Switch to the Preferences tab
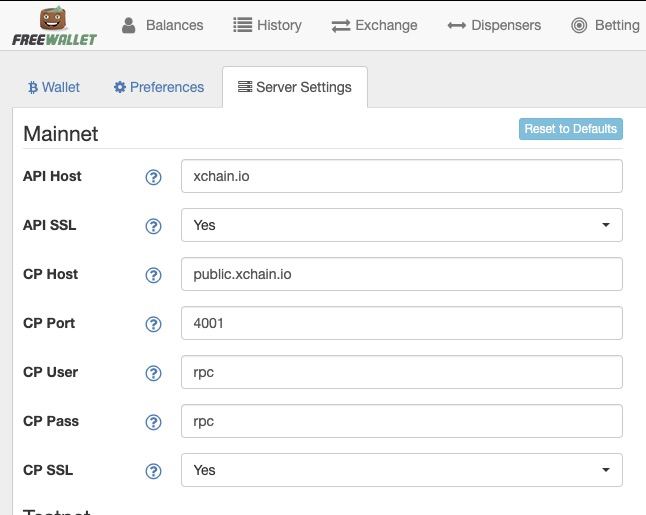 (159, 87)
